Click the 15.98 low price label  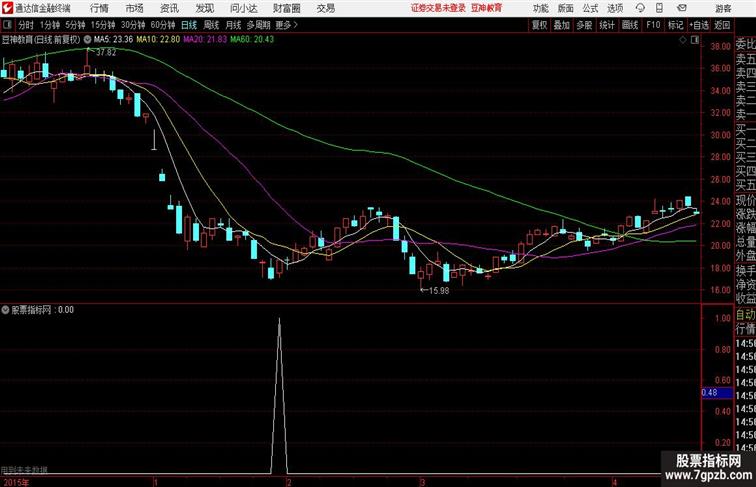[x=439, y=290]
